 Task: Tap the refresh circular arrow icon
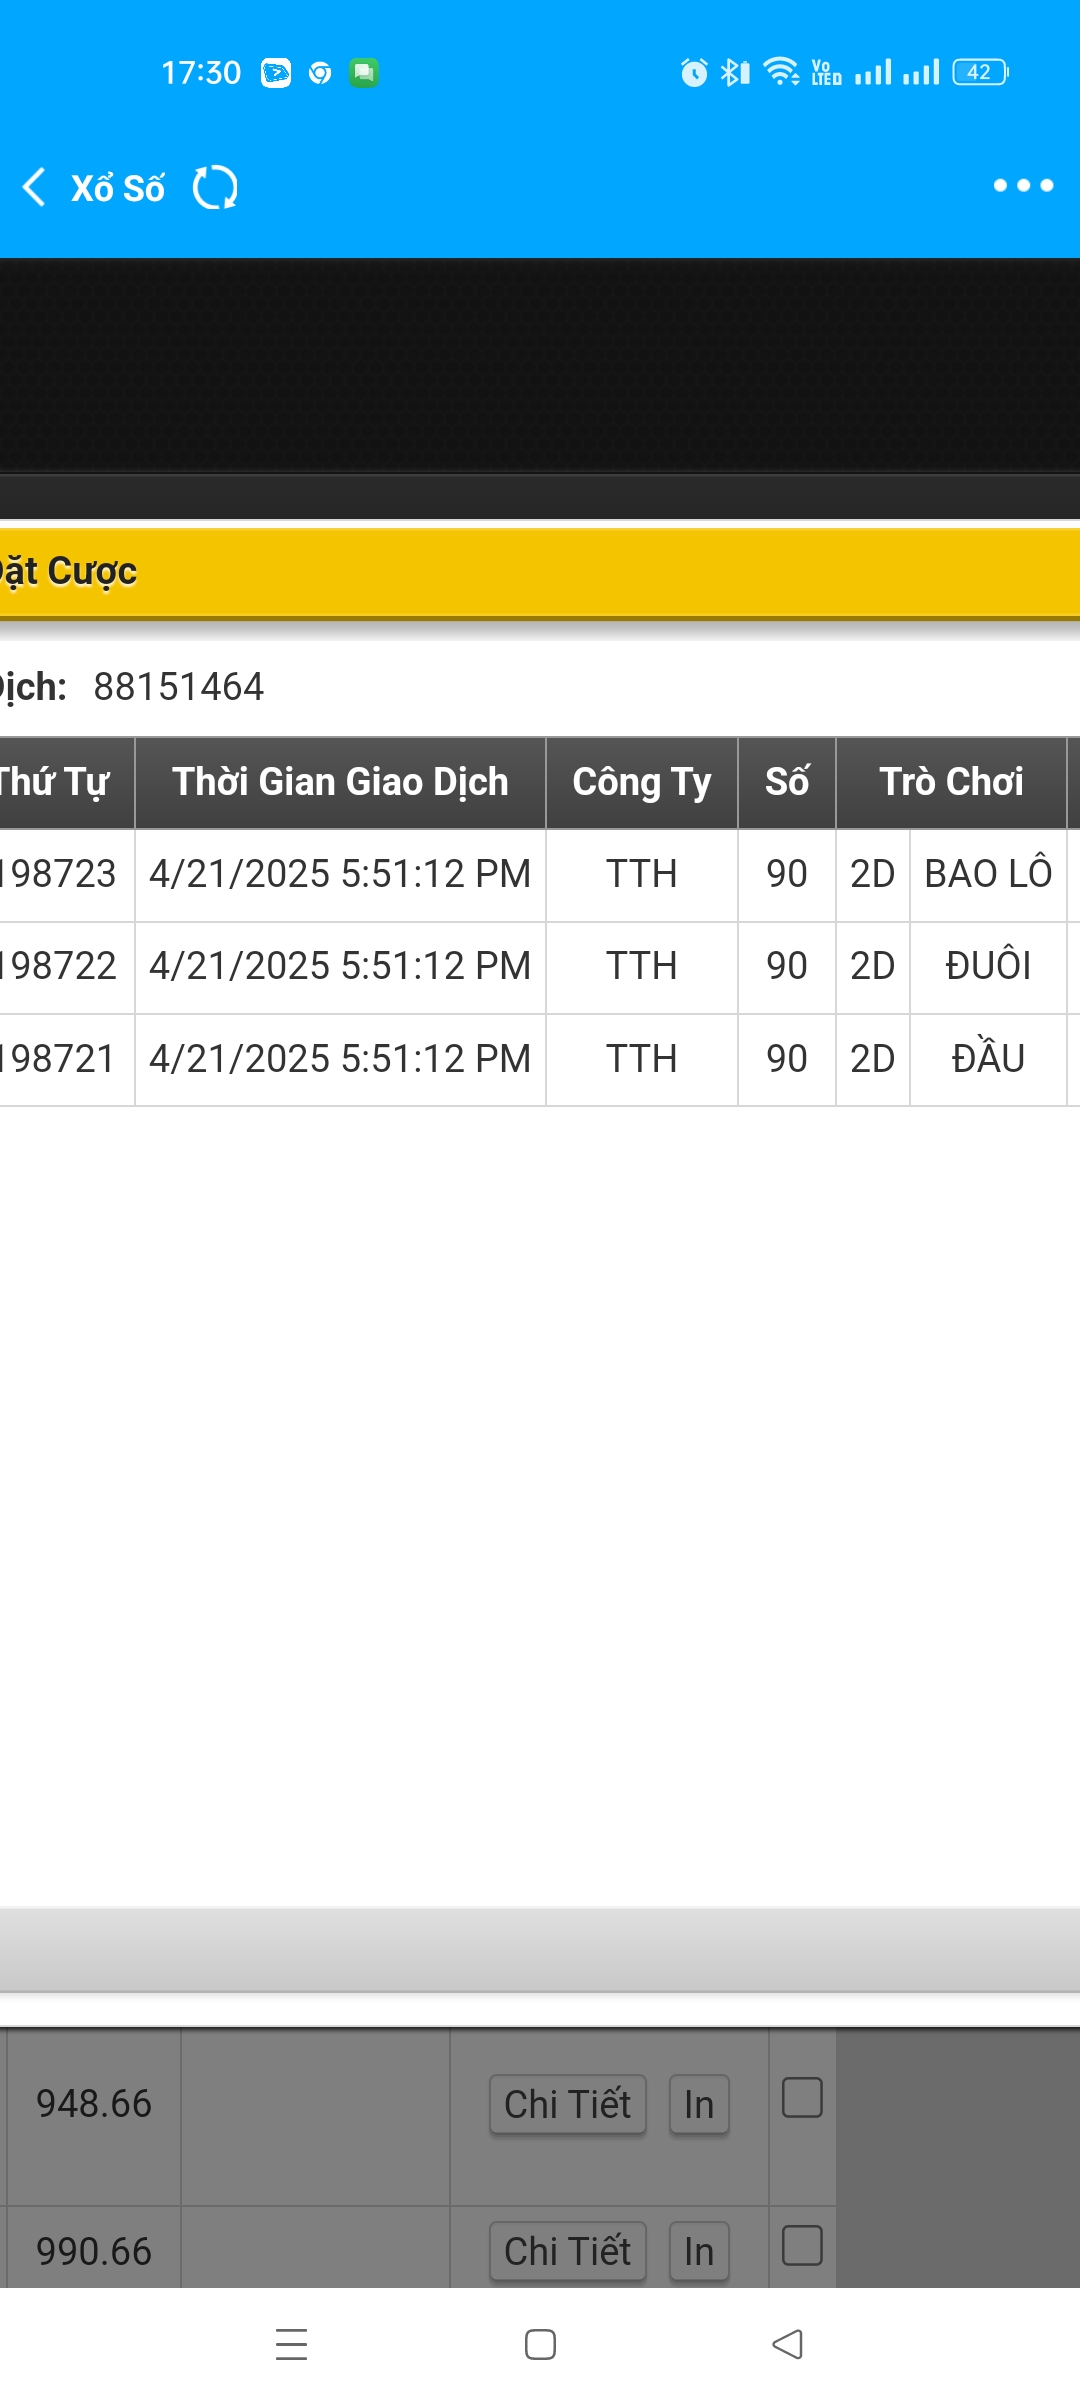tap(215, 187)
